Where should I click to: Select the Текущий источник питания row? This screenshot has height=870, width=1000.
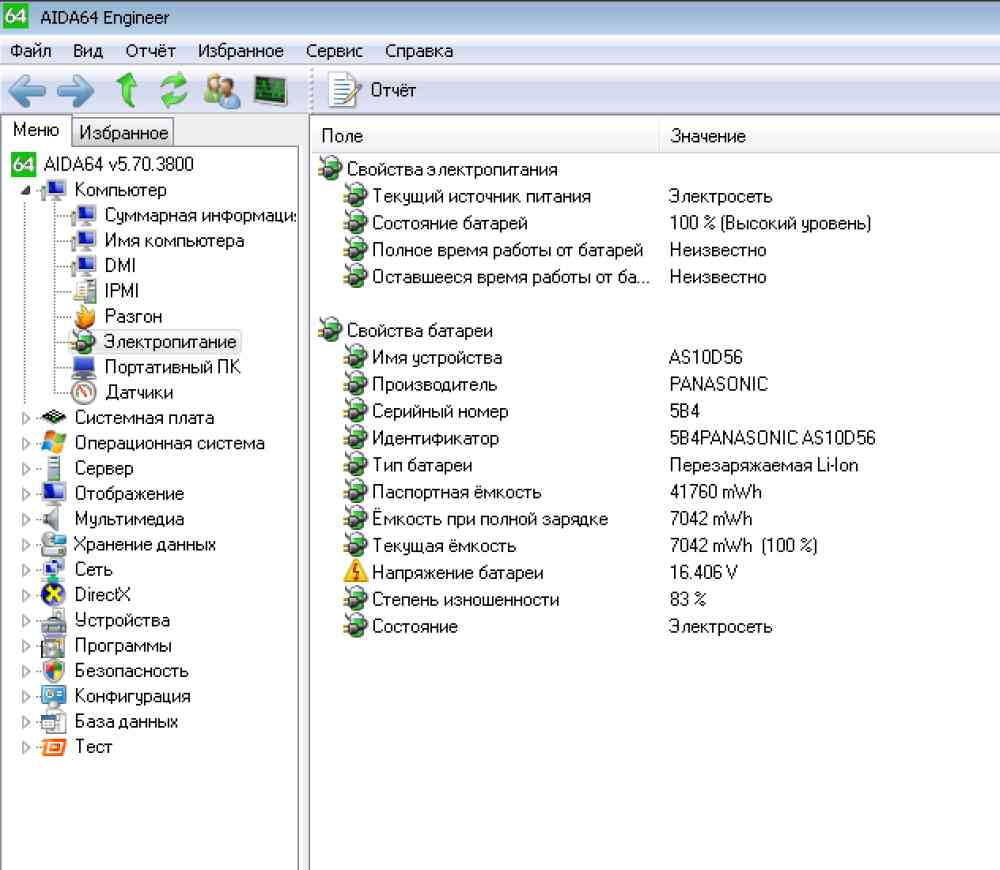tap(657, 196)
